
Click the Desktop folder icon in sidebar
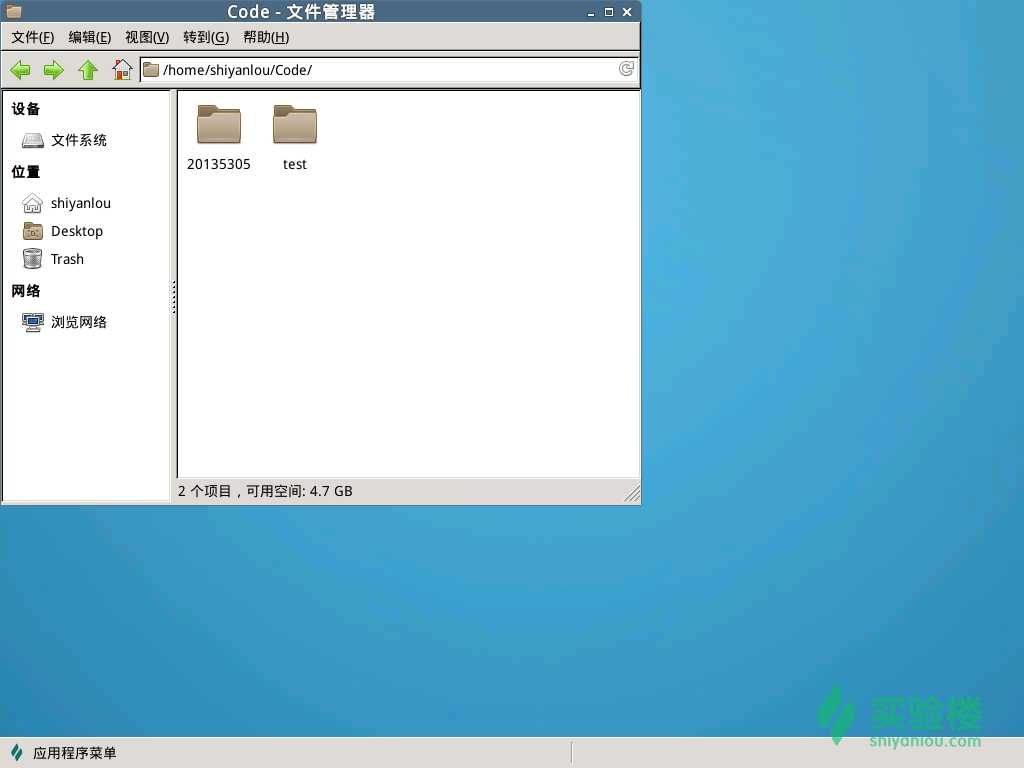pos(33,231)
